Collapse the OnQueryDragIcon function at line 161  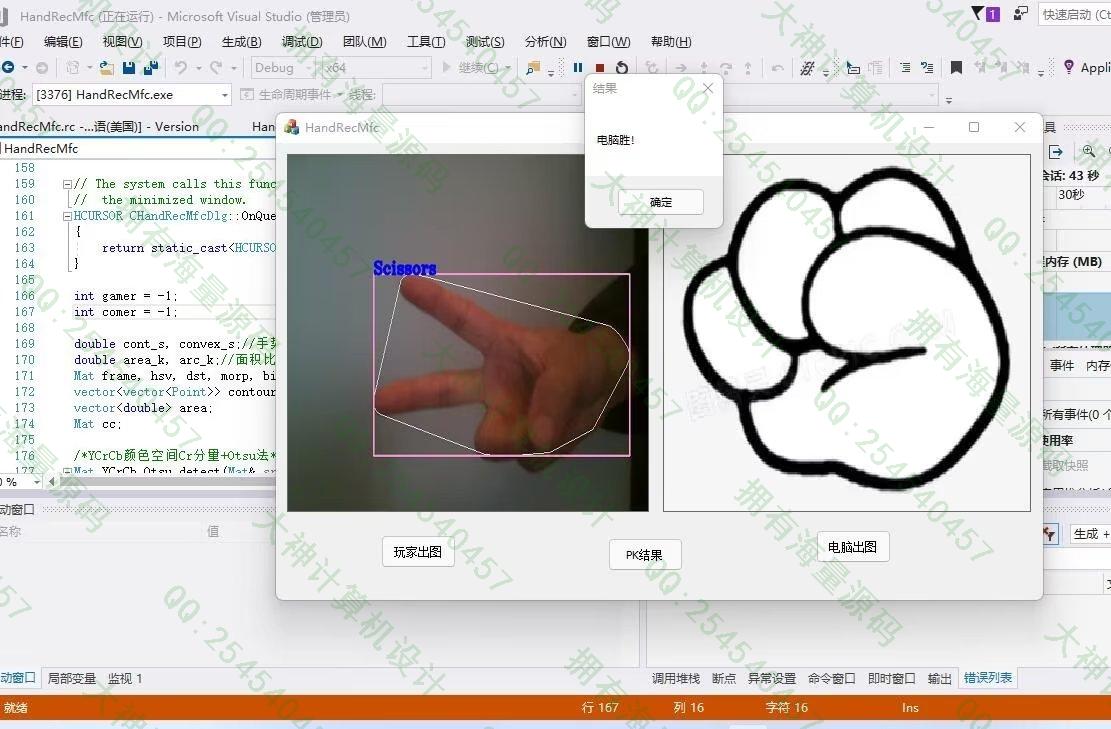point(67,216)
